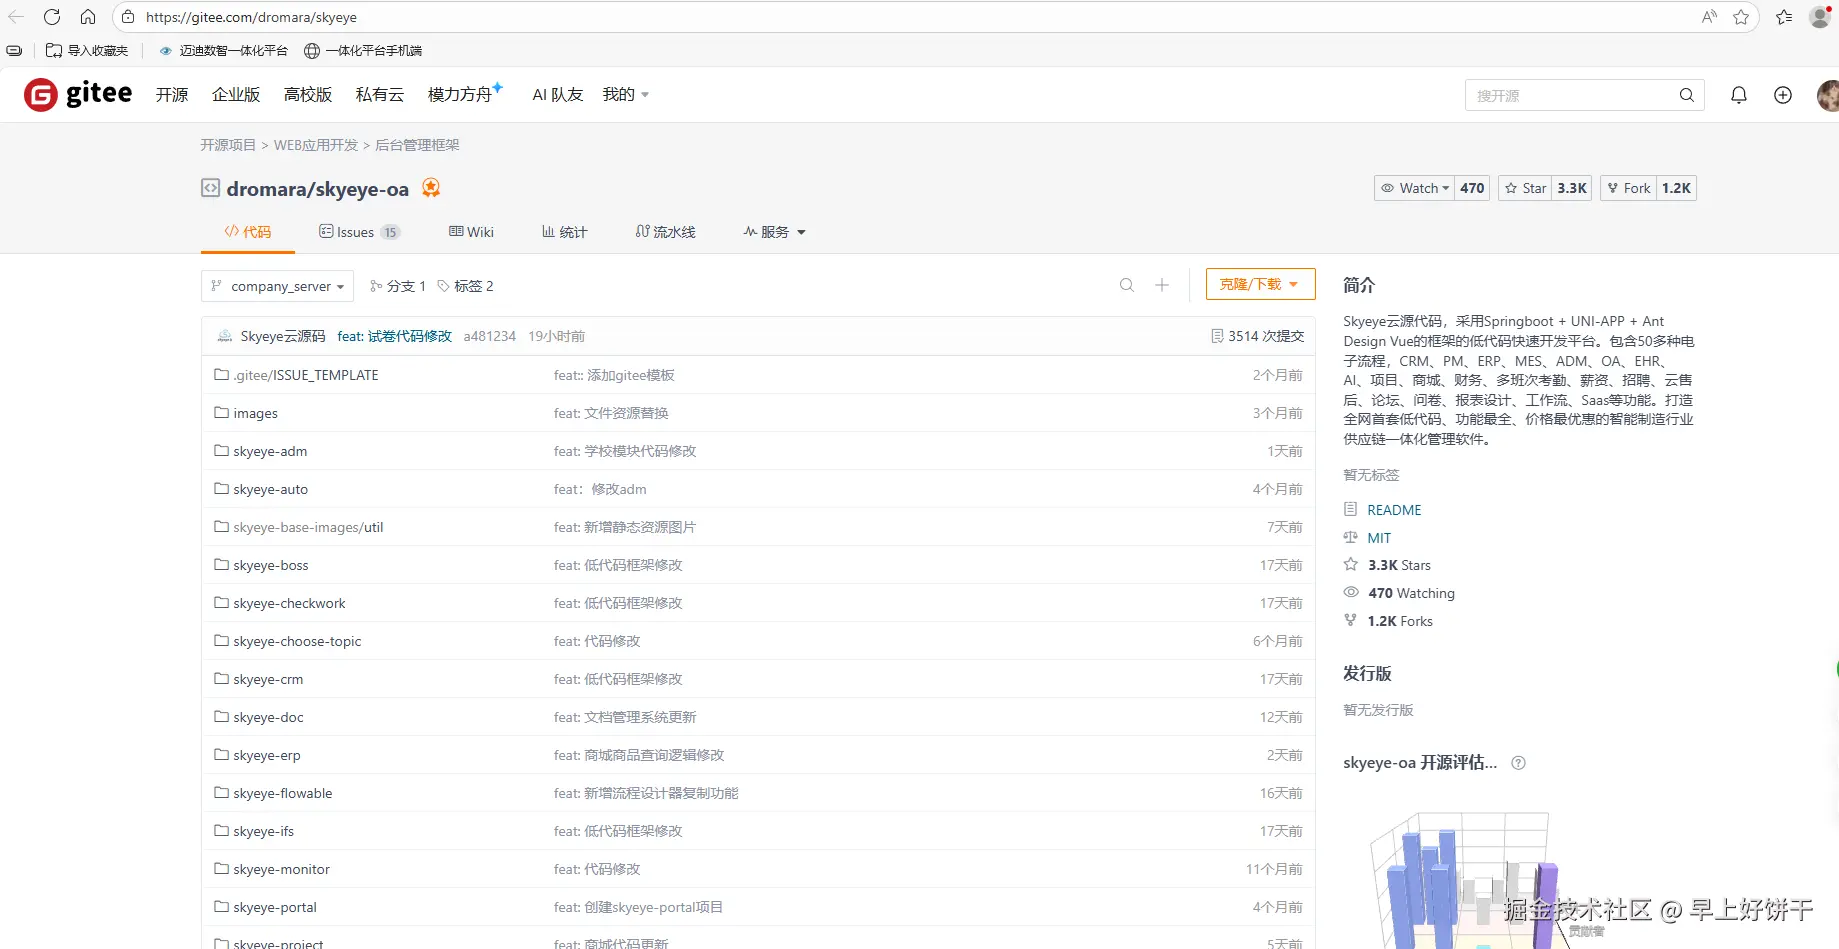Open the notifications bell

click(x=1738, y=94)
